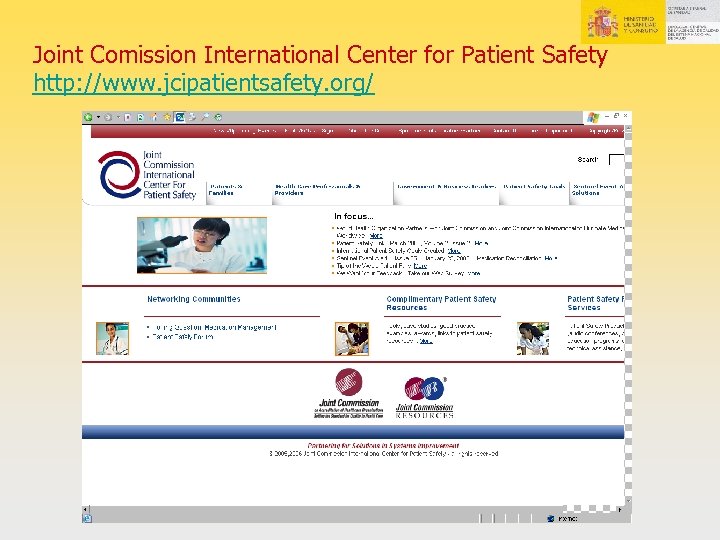Click the vertical scrollbar up arrow

[628, 129]
